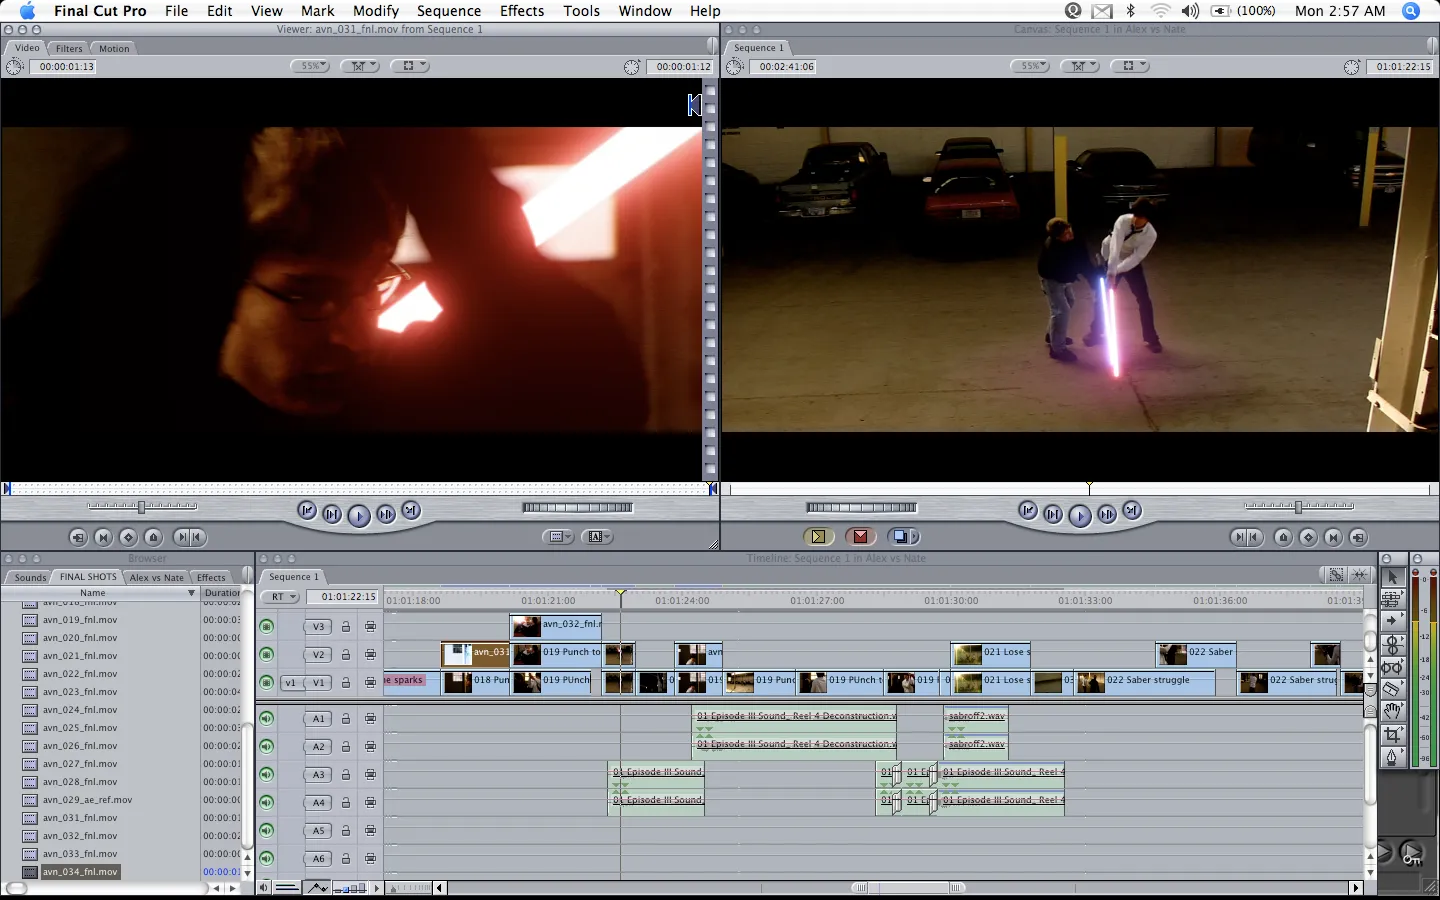Go to next edit in Canvas
The height and width of the screenshot is (900, 1440).
[x=1132, y=511]
